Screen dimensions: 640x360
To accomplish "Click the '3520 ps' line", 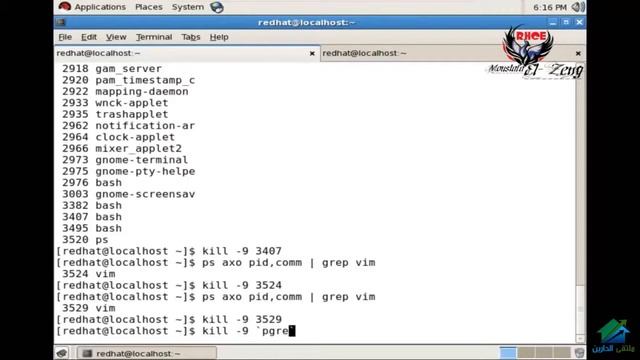I will coord(85,240).
